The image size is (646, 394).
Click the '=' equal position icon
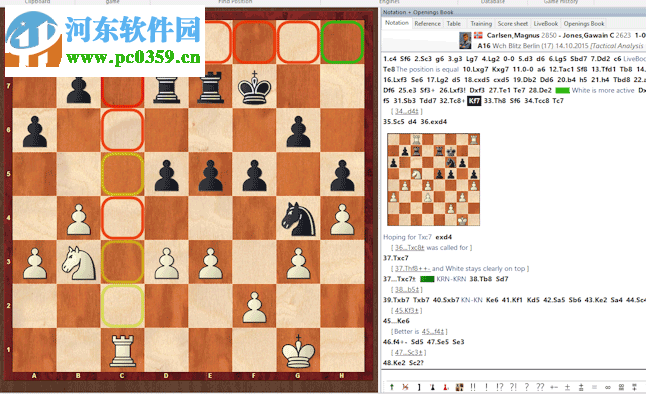(x=595, y=387)
